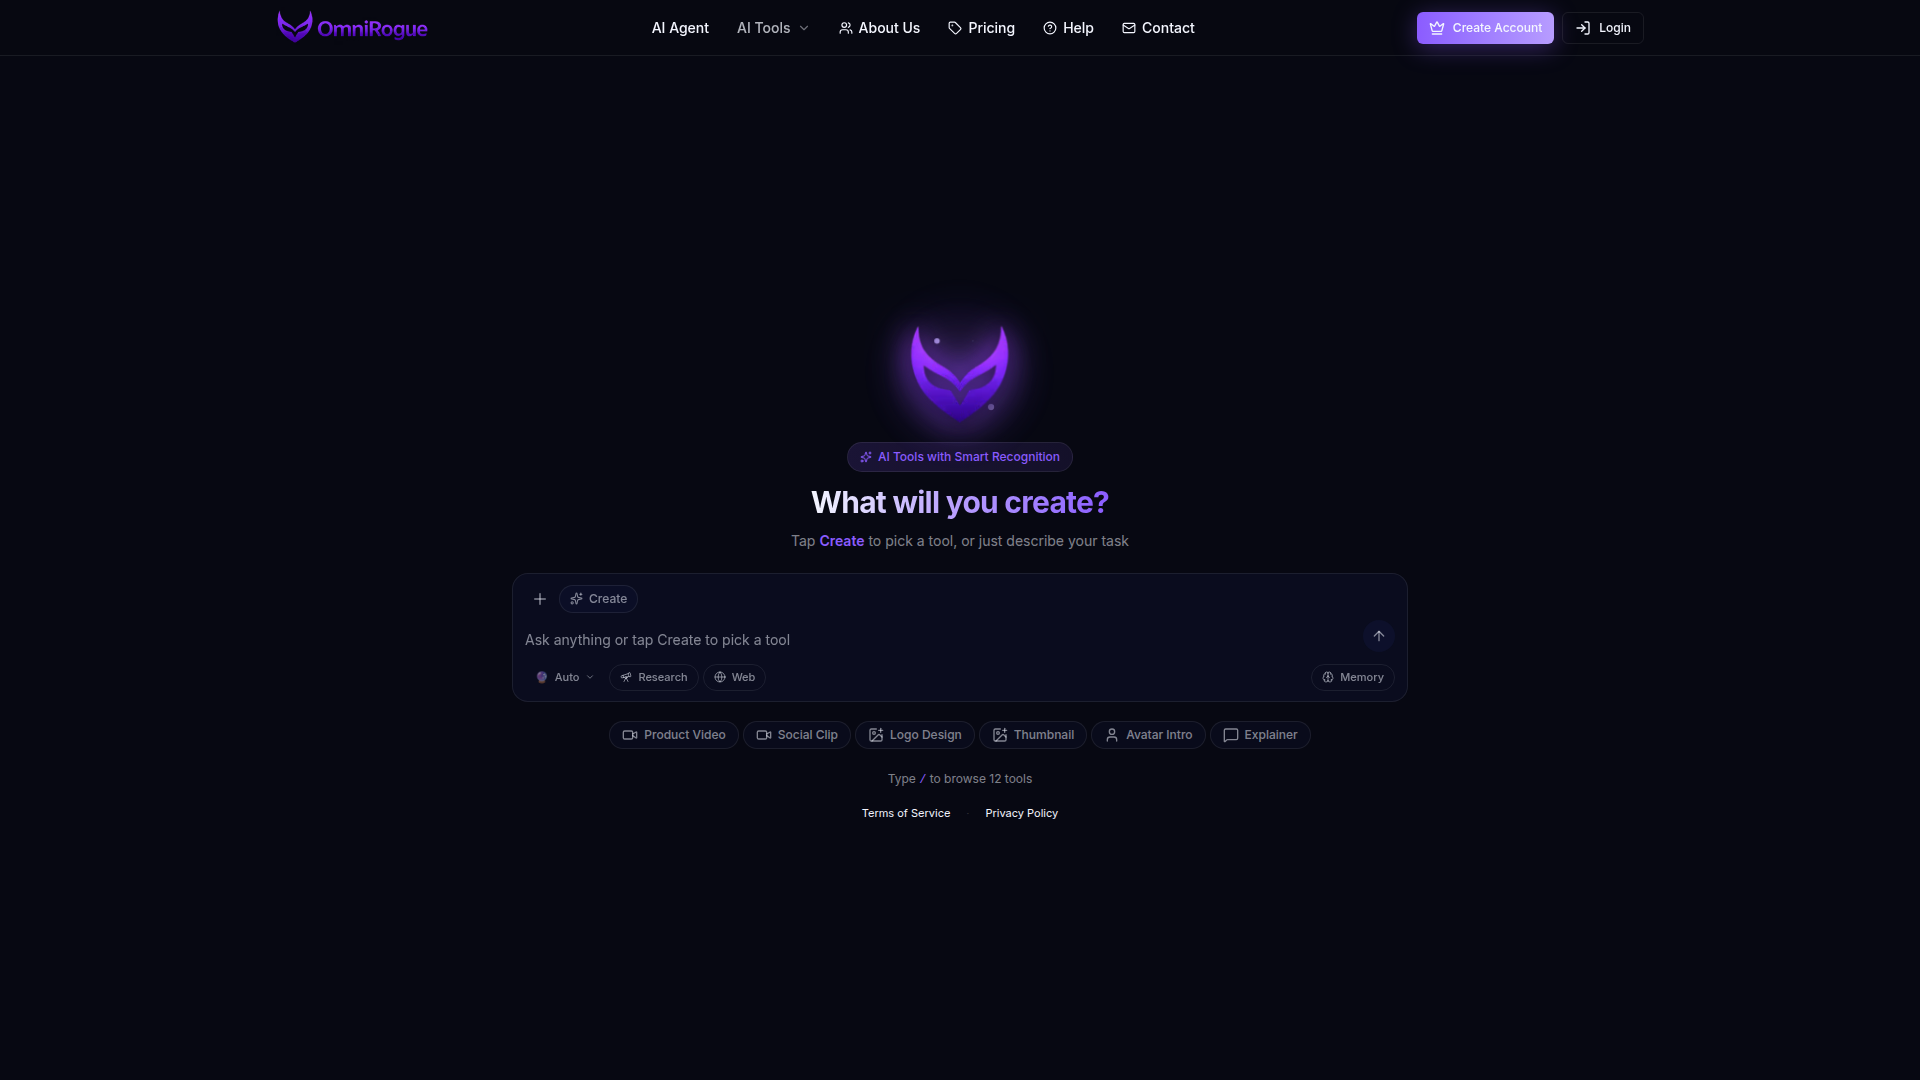Click the Create Account button

coord(1485,28)
